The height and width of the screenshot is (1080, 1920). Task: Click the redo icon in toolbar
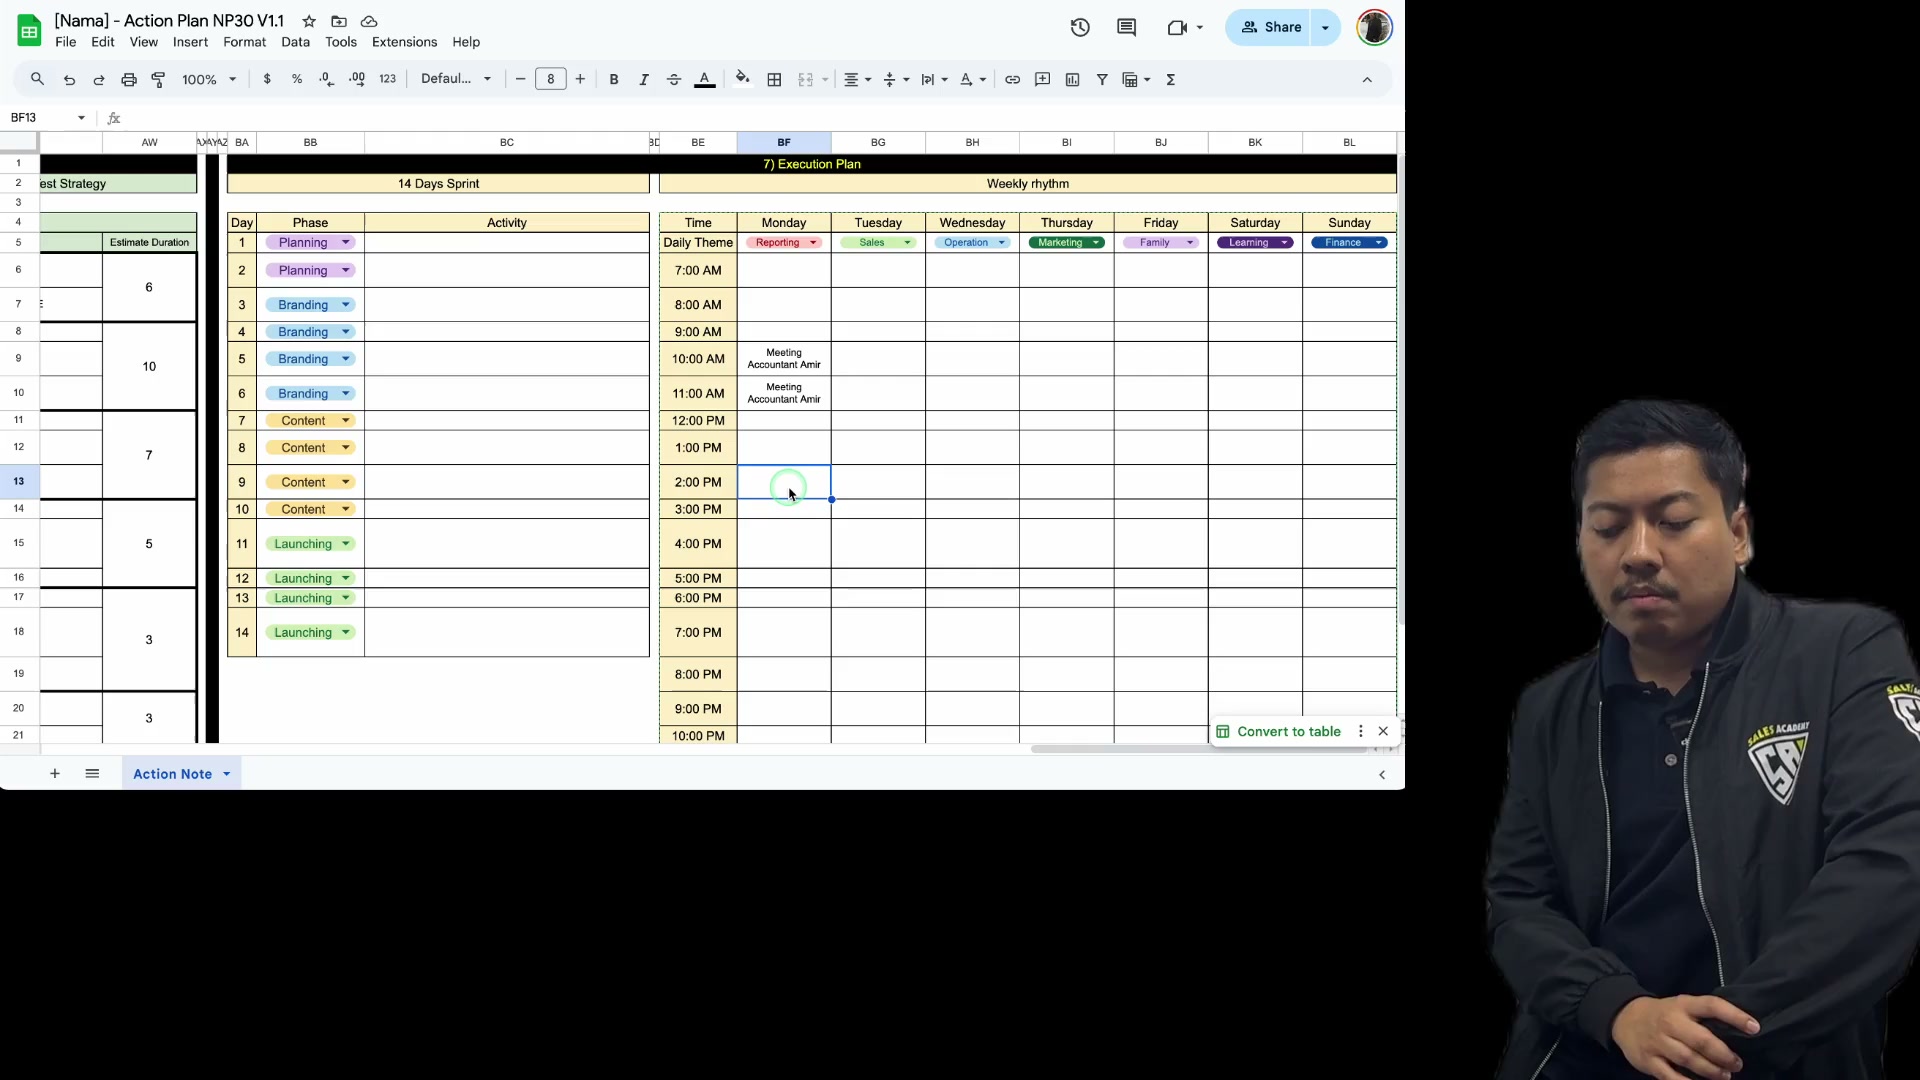click(98, 80)
